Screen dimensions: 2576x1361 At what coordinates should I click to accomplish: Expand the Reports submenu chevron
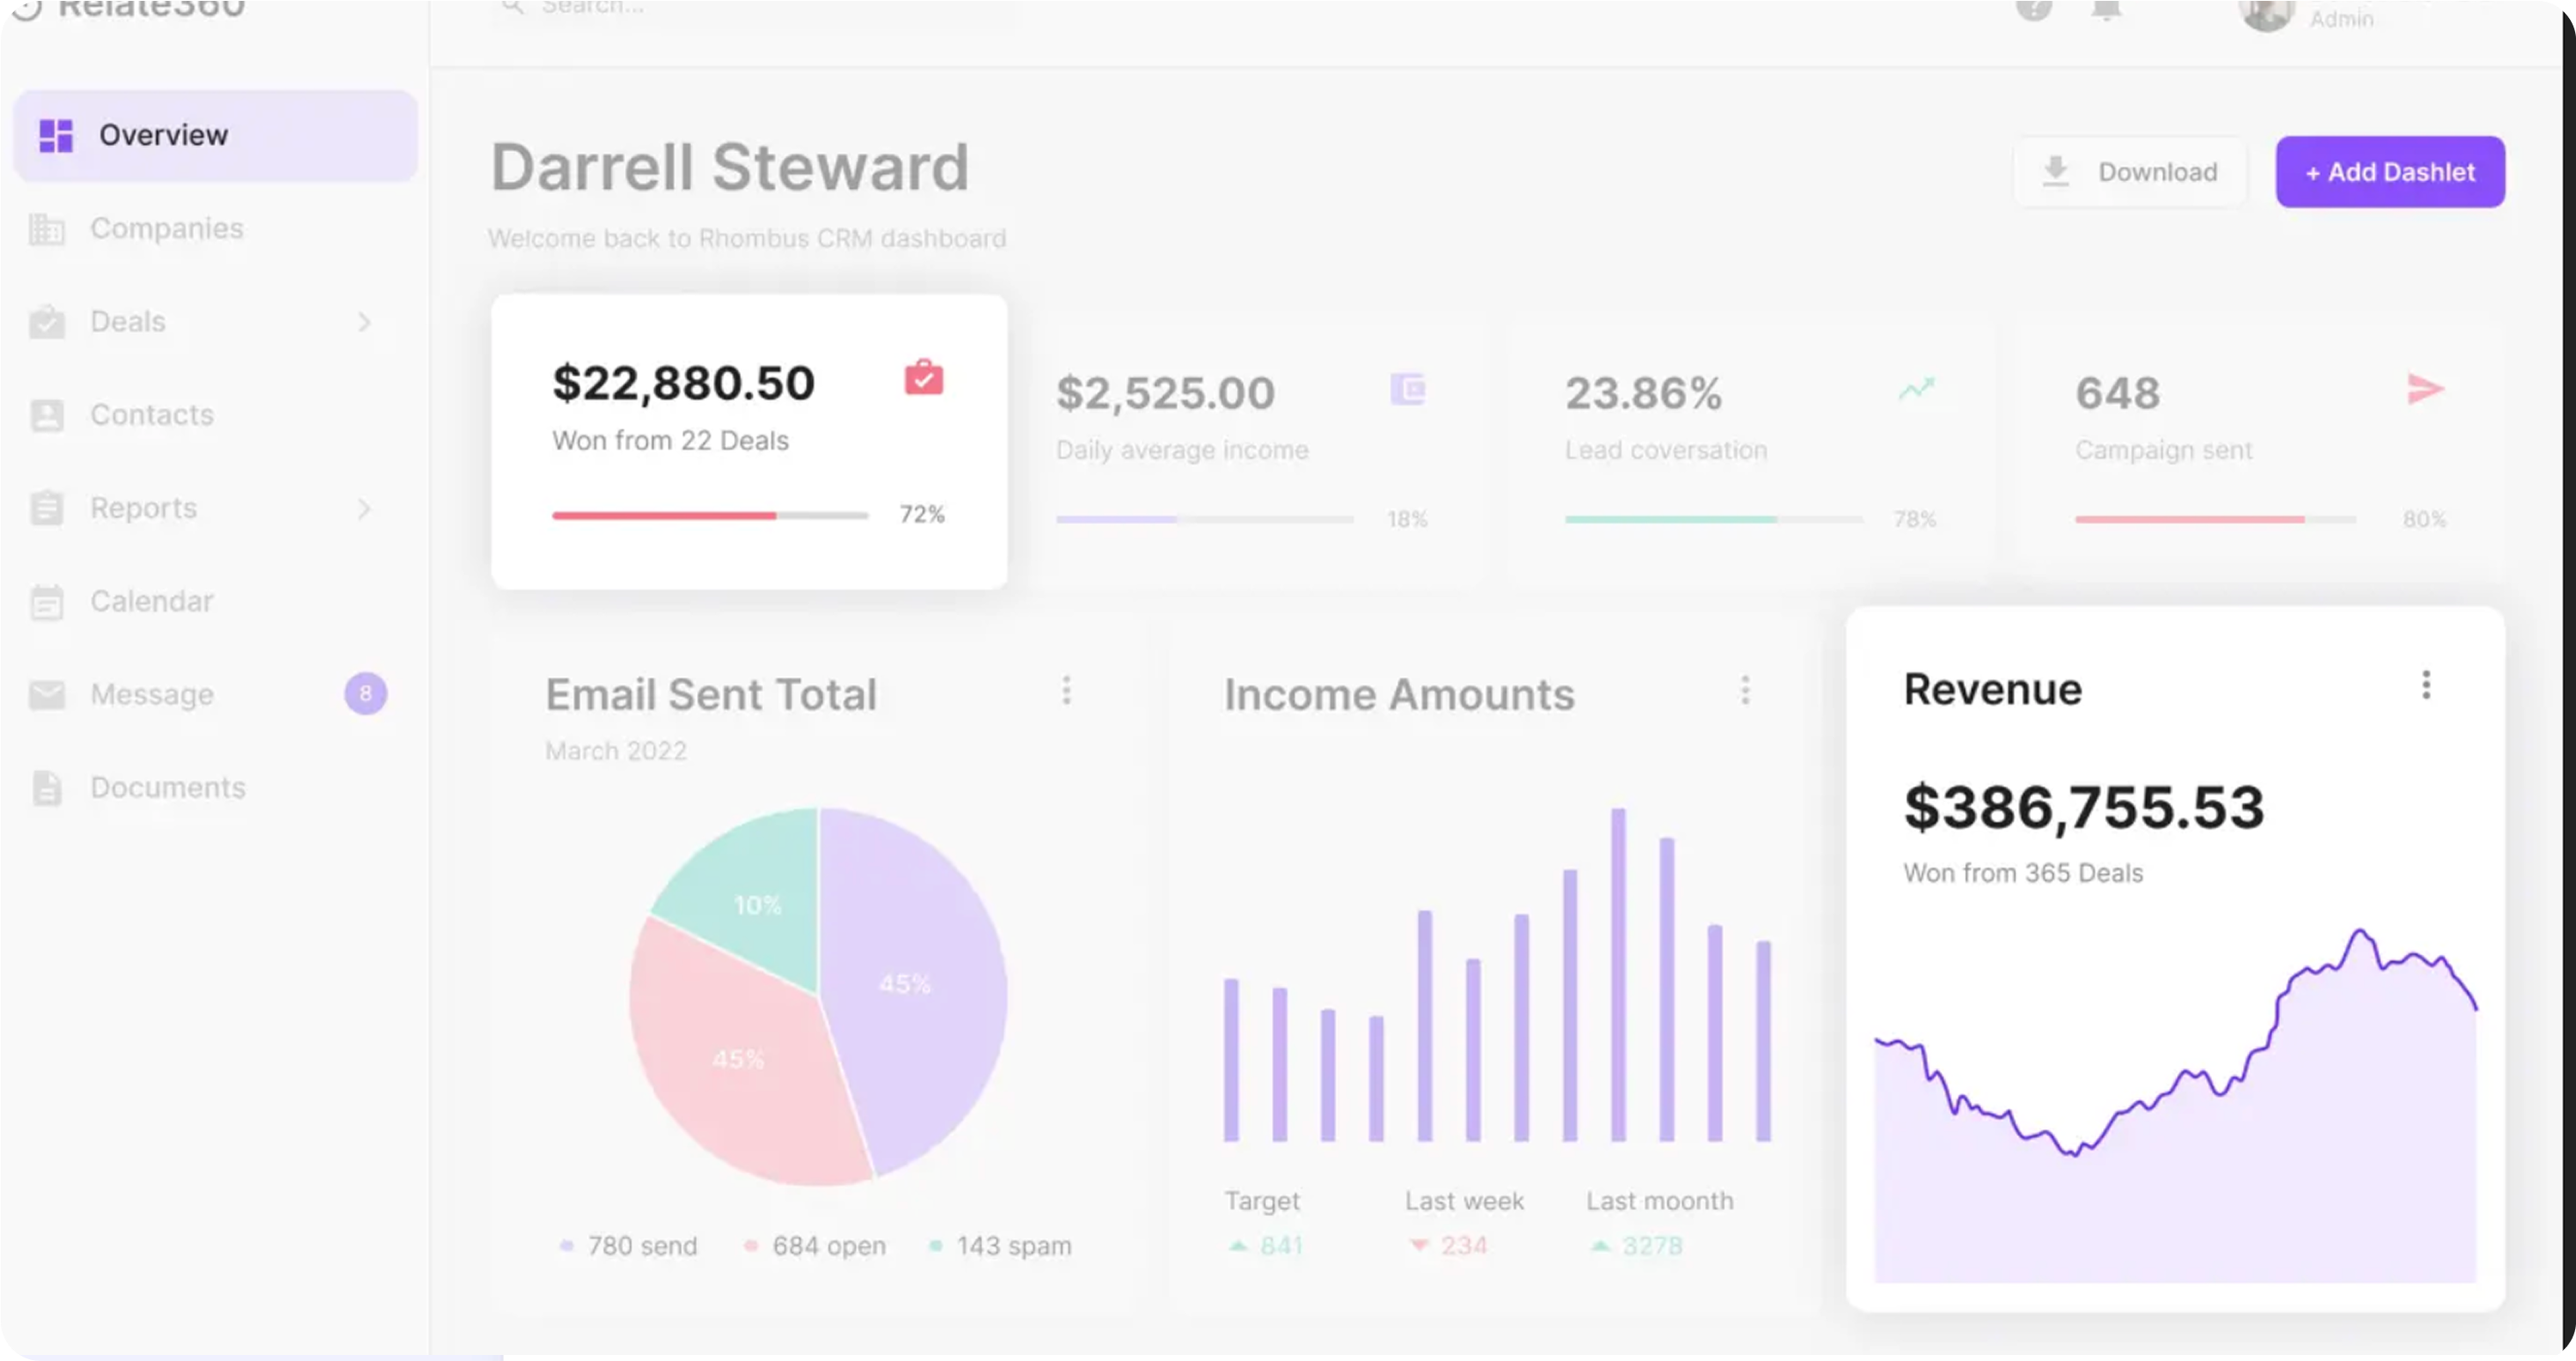click(x=364, y=509)
